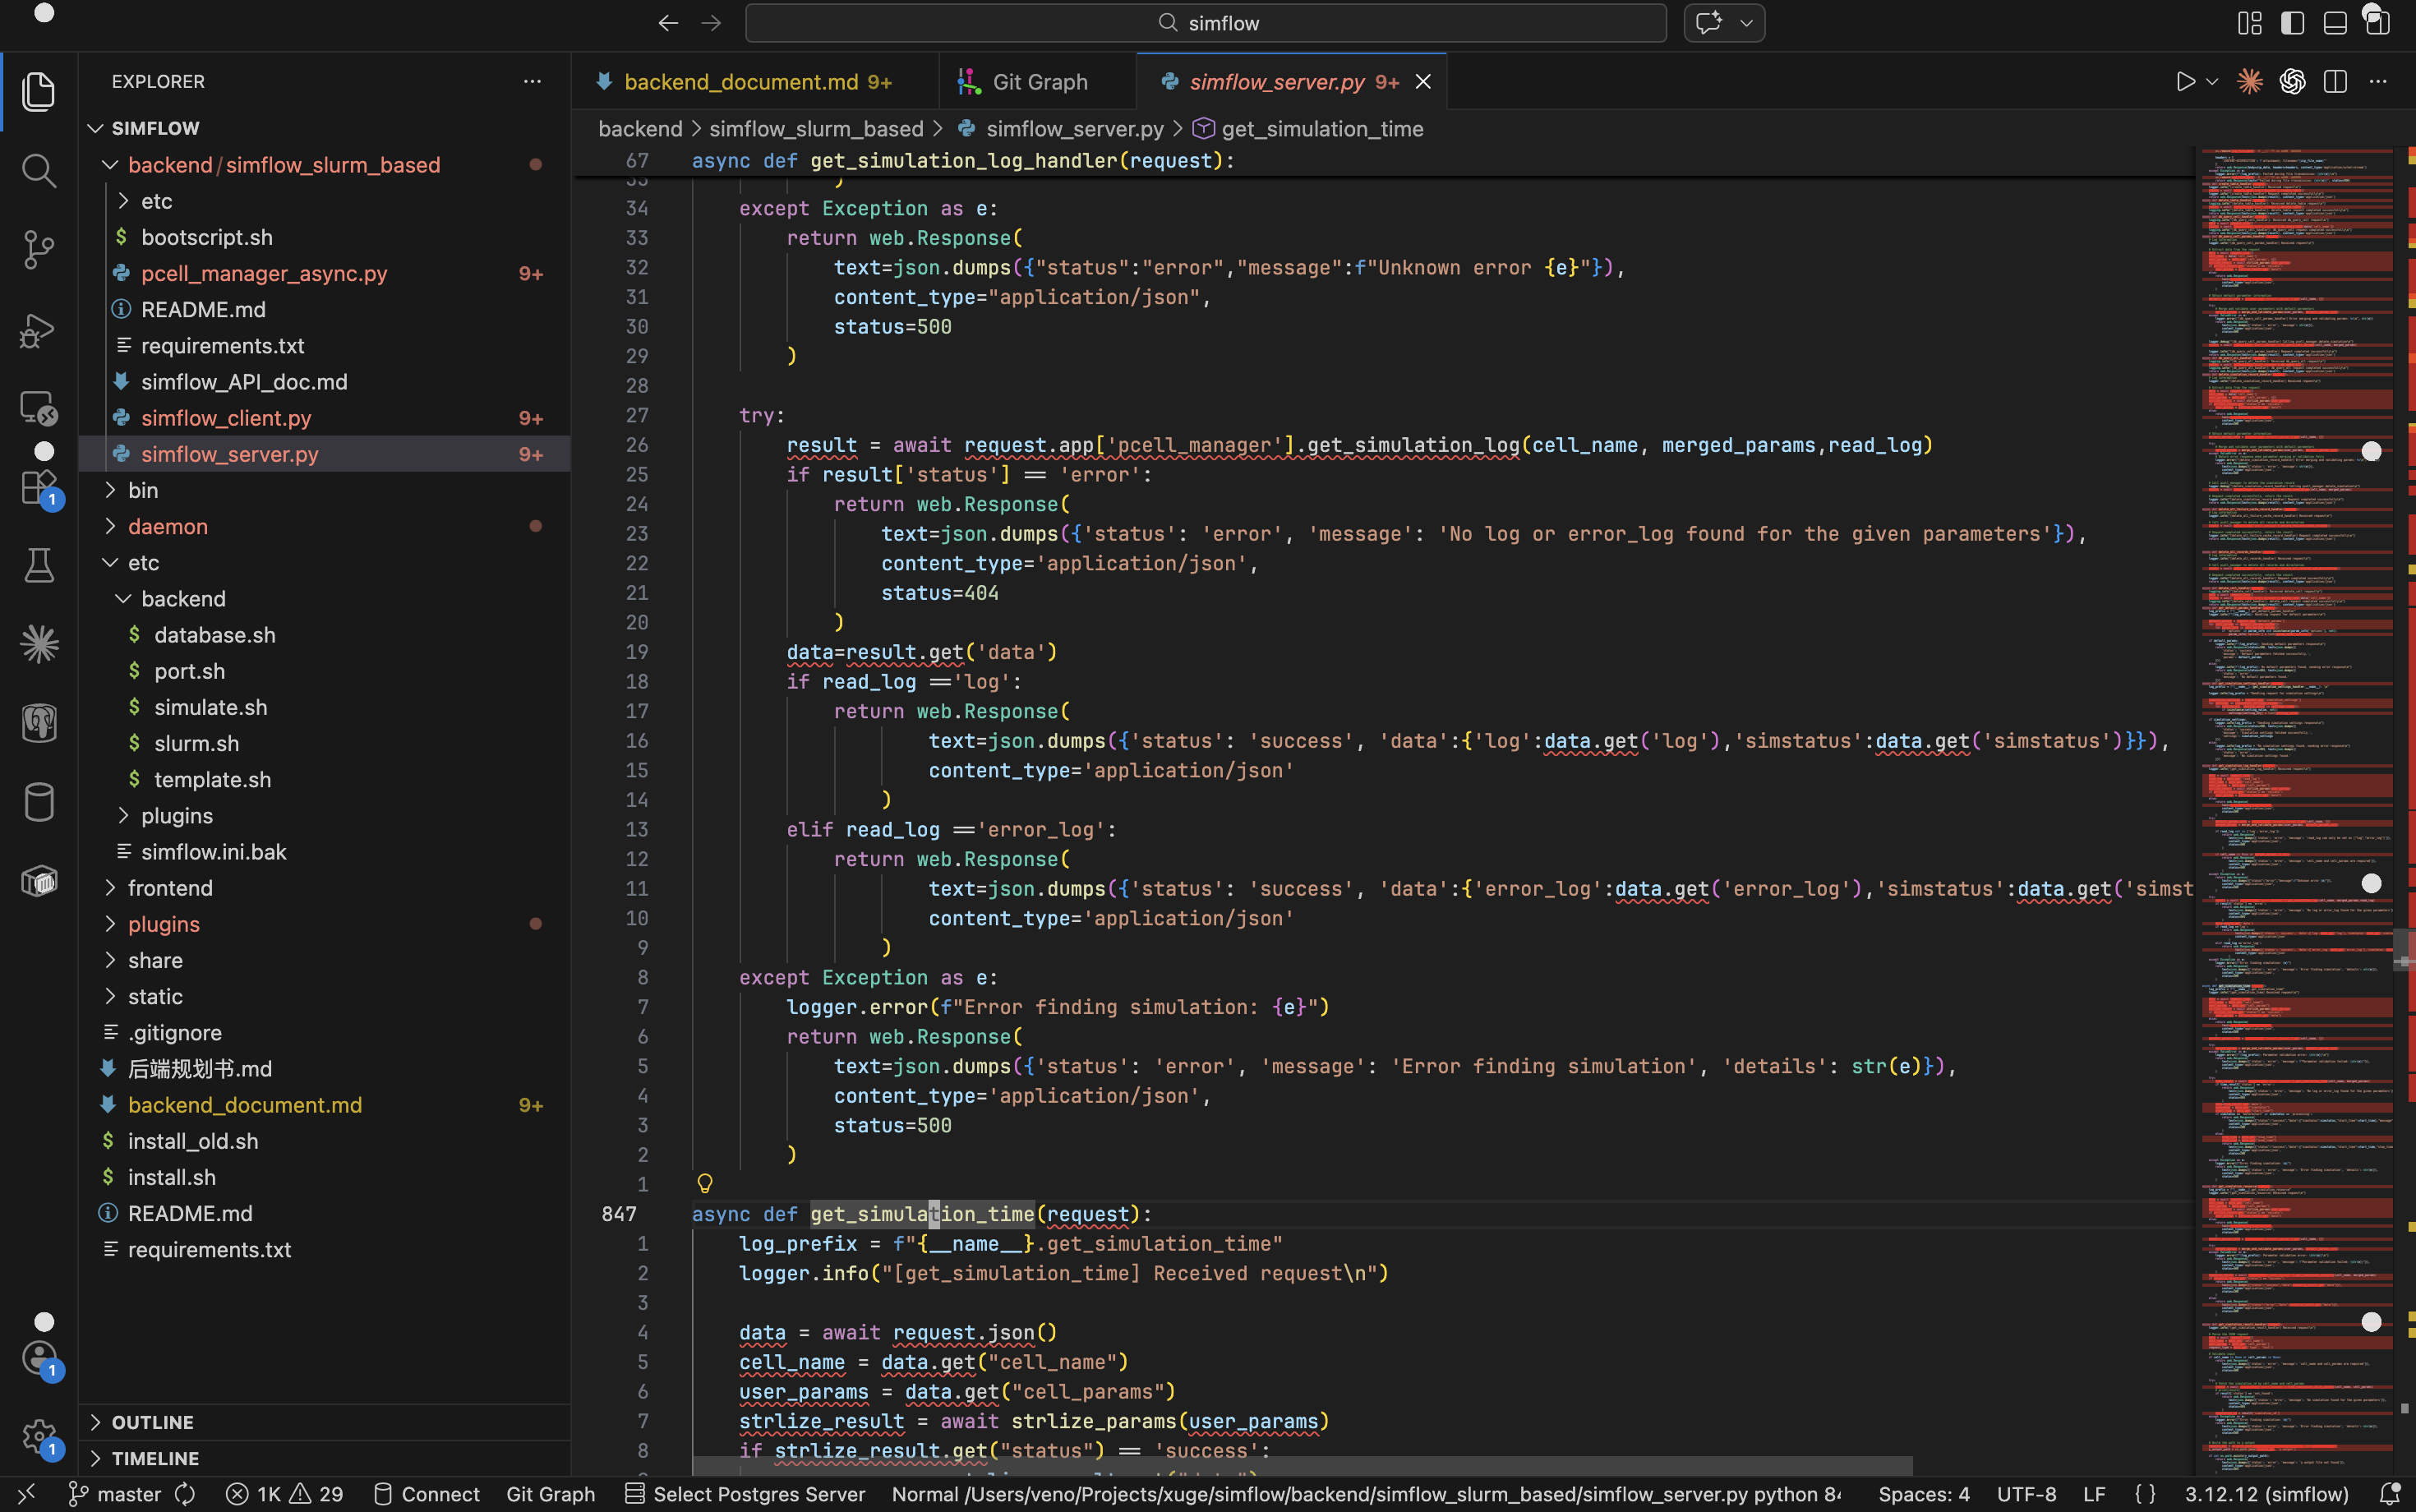Split the editor to the right
2416x1512 pixels.
pos(2335,82)
